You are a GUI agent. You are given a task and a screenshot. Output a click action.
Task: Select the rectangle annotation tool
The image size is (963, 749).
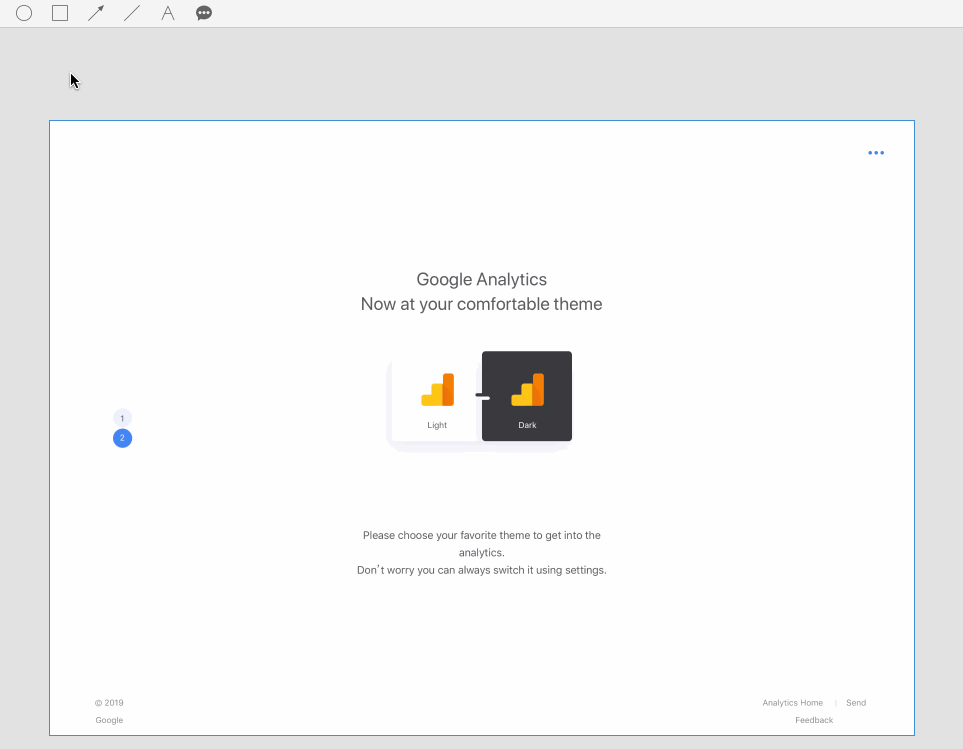(x=60, y=13)
